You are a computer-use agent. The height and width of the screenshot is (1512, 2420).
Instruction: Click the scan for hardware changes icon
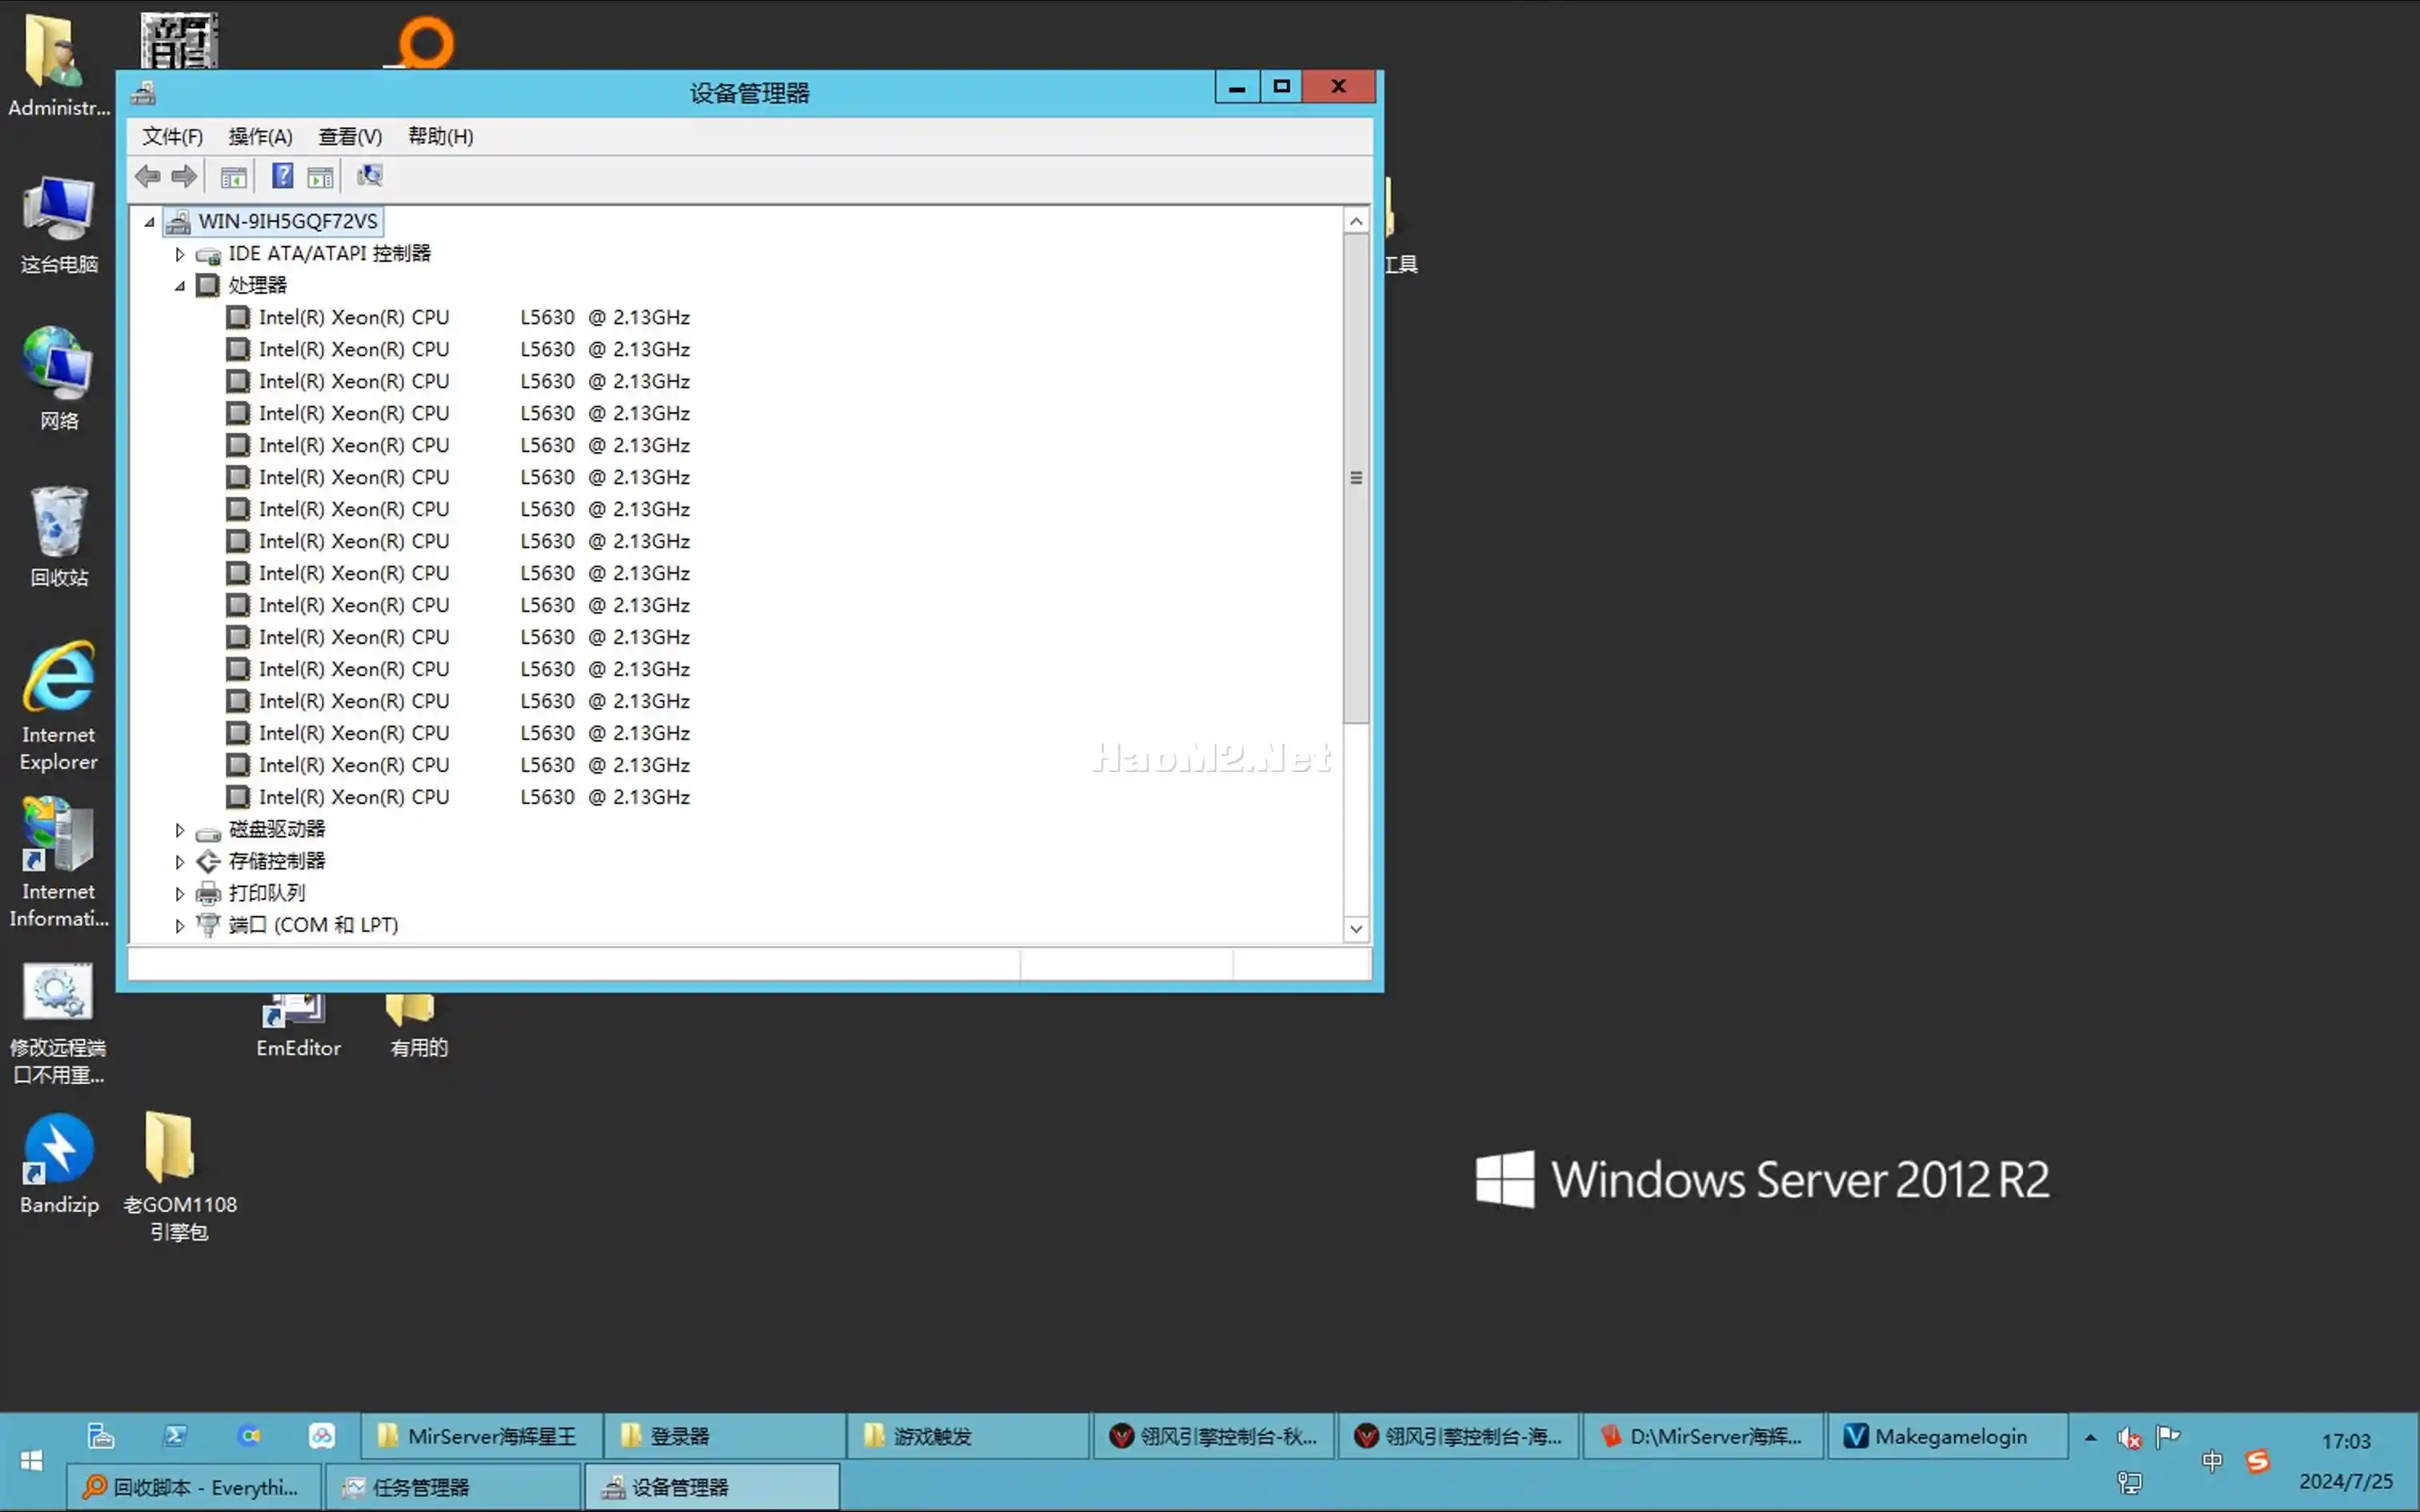[369, 177]
